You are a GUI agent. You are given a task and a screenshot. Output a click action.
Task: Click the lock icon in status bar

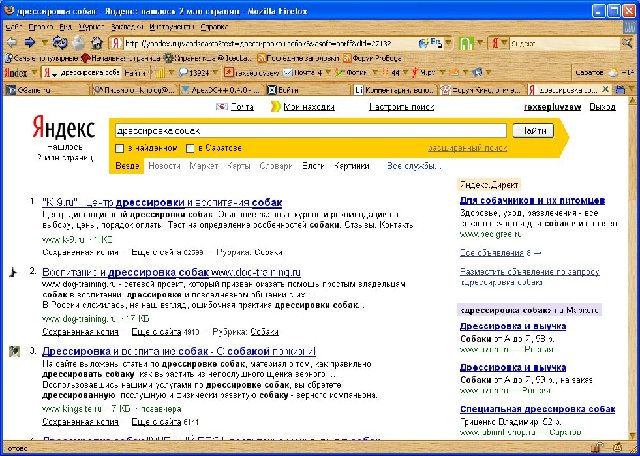point(599,448)
